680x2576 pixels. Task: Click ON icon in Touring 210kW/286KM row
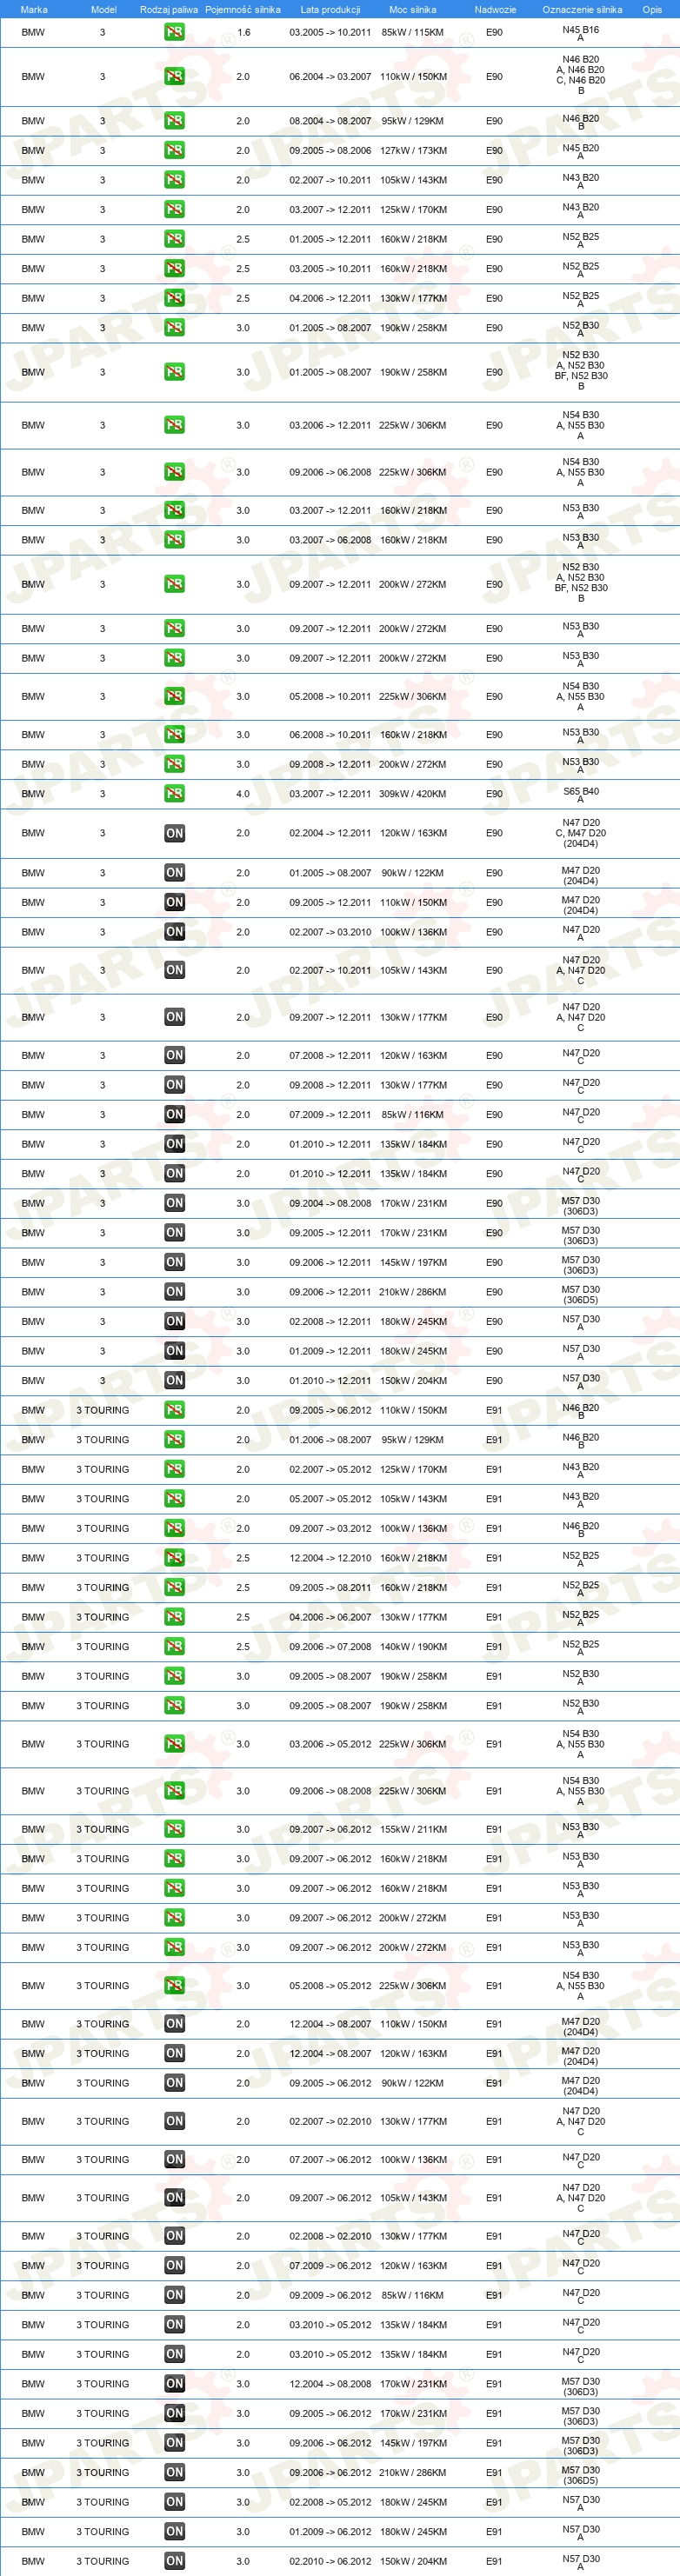click(x=174, y=2472)
